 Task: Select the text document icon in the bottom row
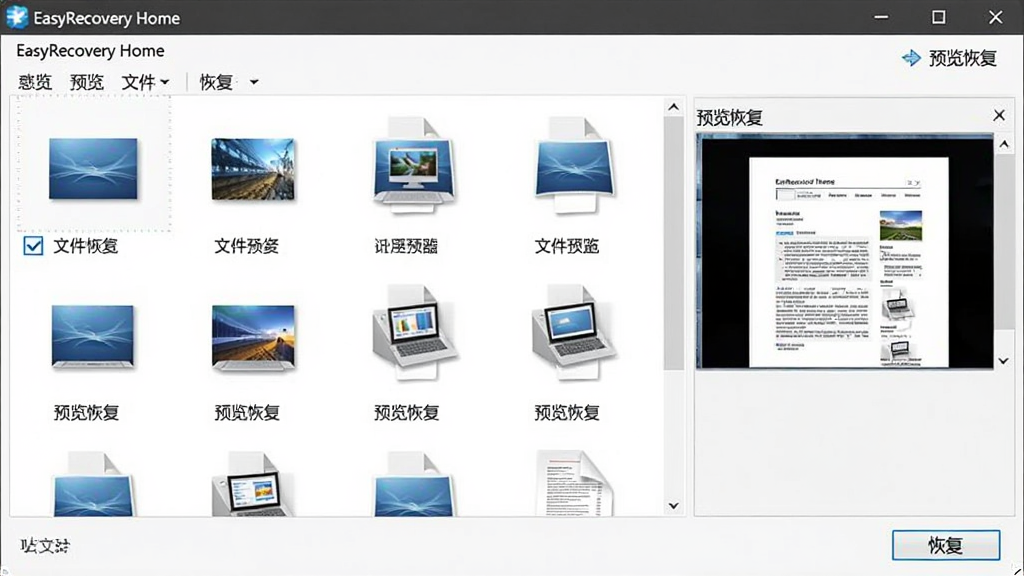574,483
